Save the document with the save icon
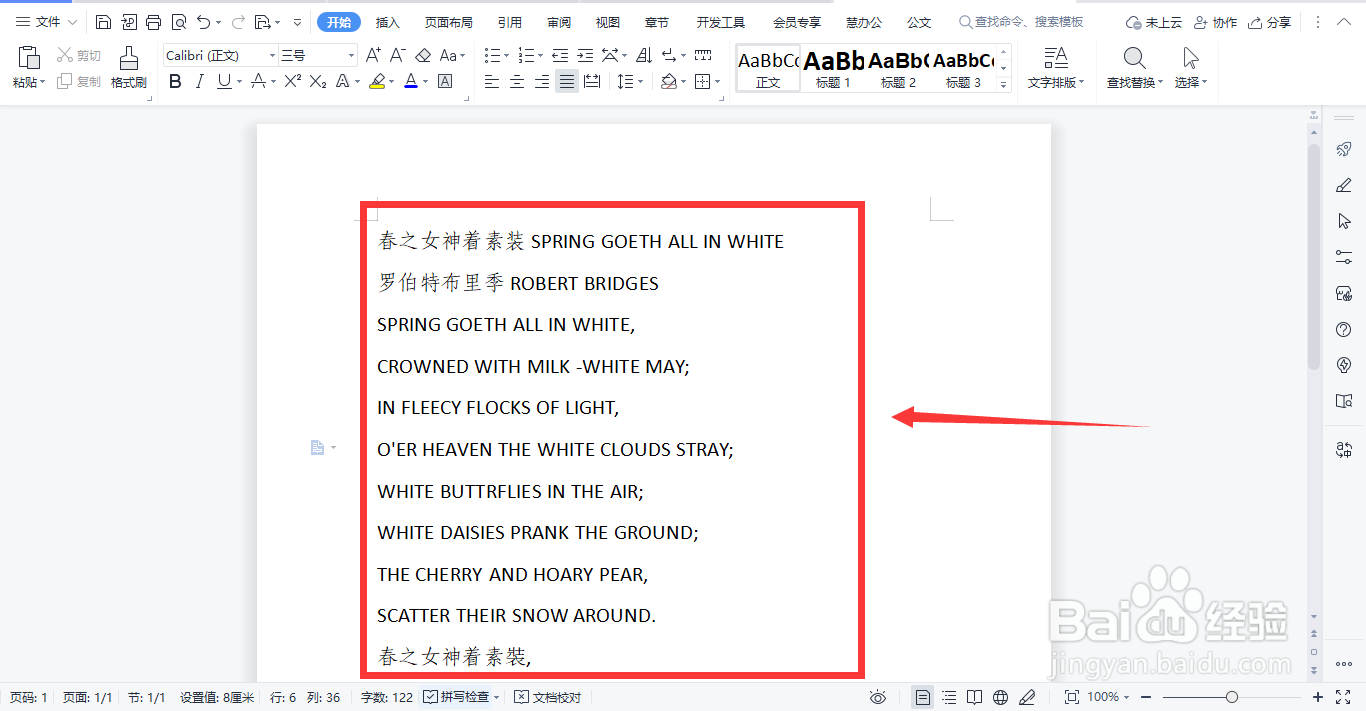Screen dimensions: 1366x711 point(103,22)
